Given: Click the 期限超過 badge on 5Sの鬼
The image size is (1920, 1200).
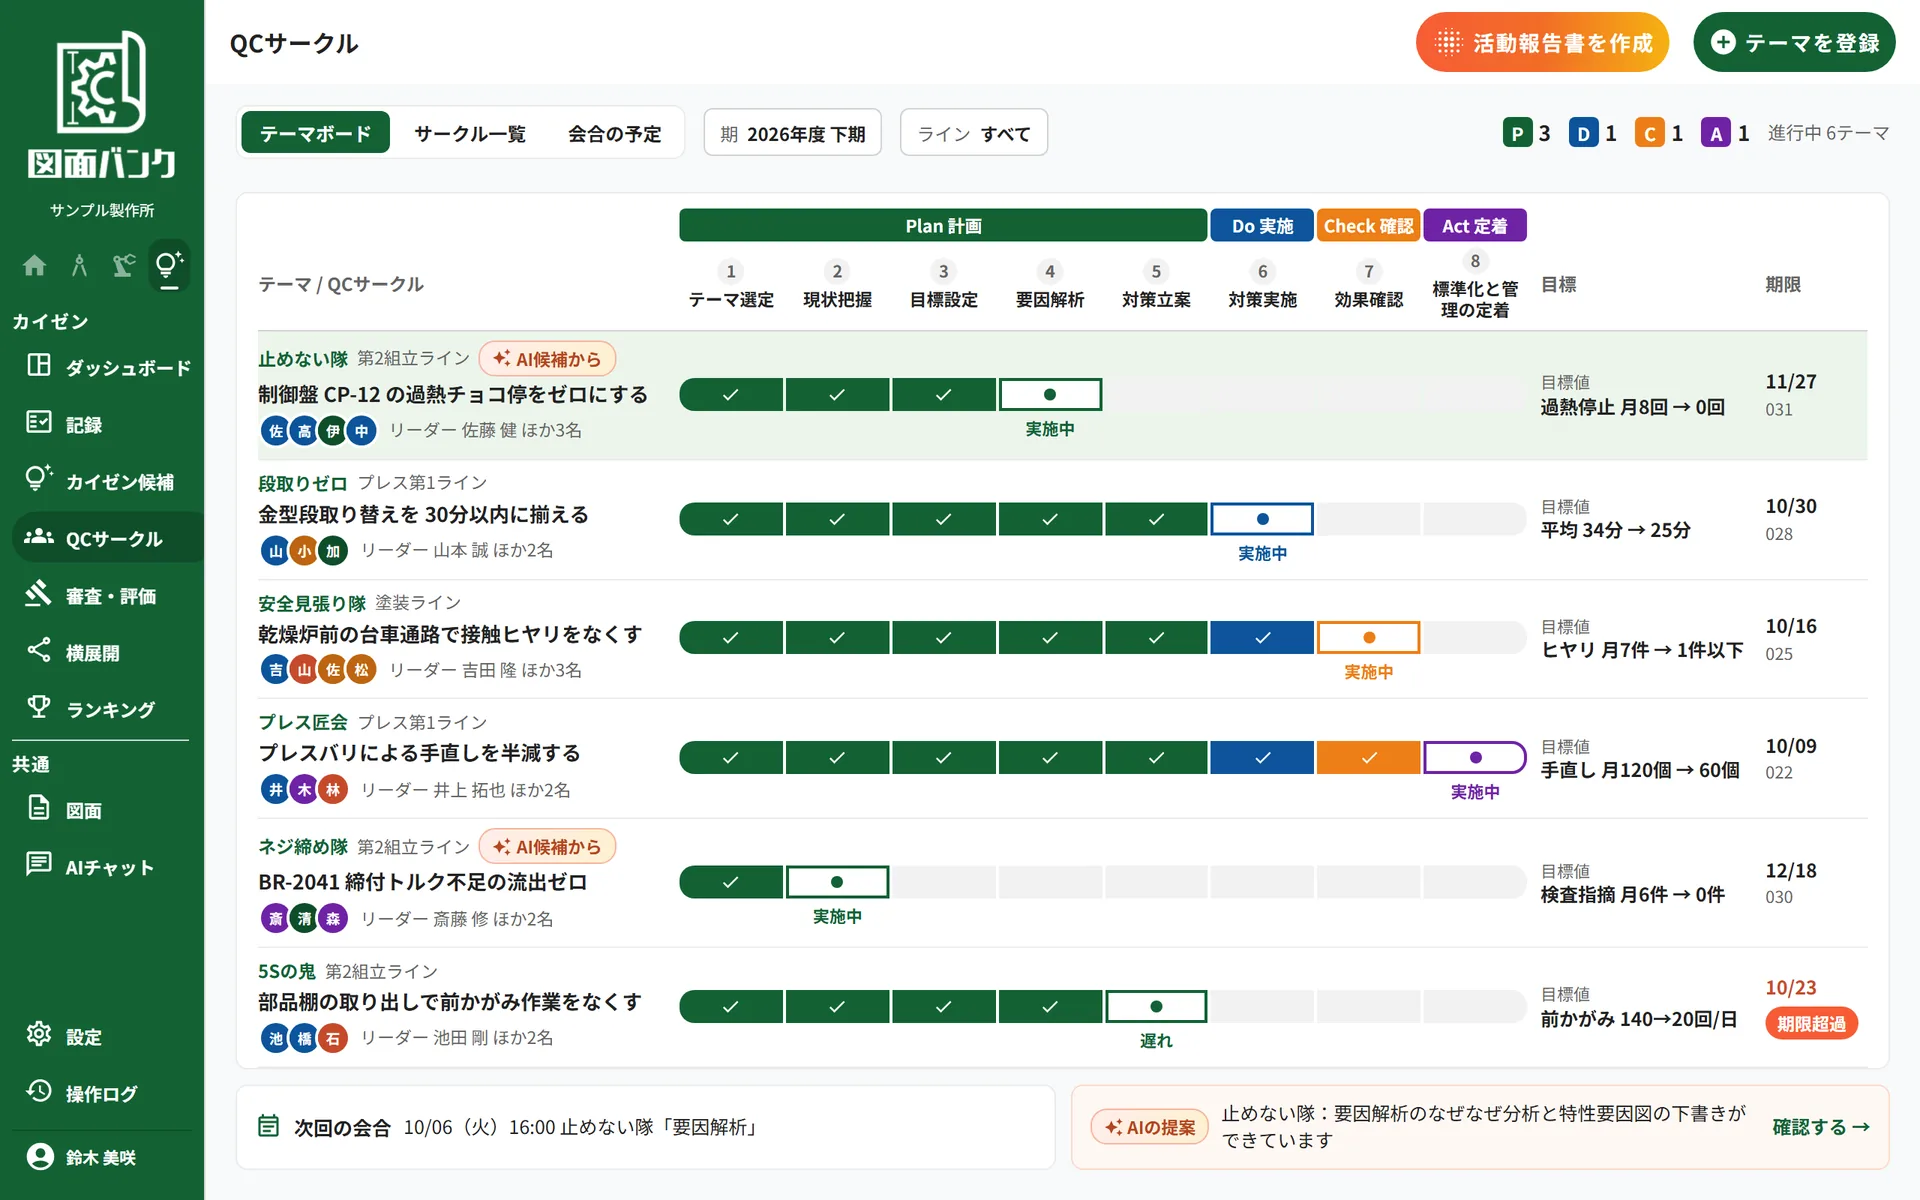Looking at the screenshot, I should 1811,1023.
